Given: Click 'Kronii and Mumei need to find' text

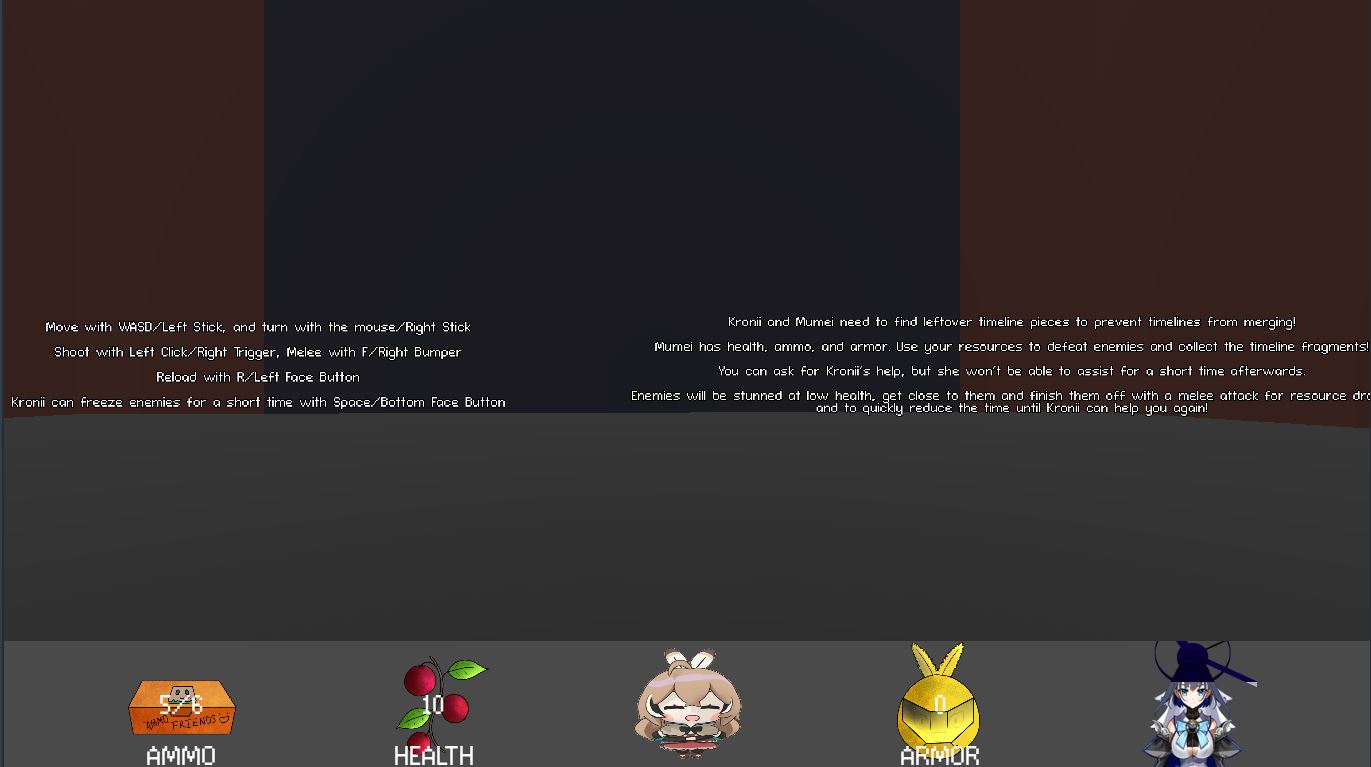Looking at the screenshot, I should [1012, 322].
